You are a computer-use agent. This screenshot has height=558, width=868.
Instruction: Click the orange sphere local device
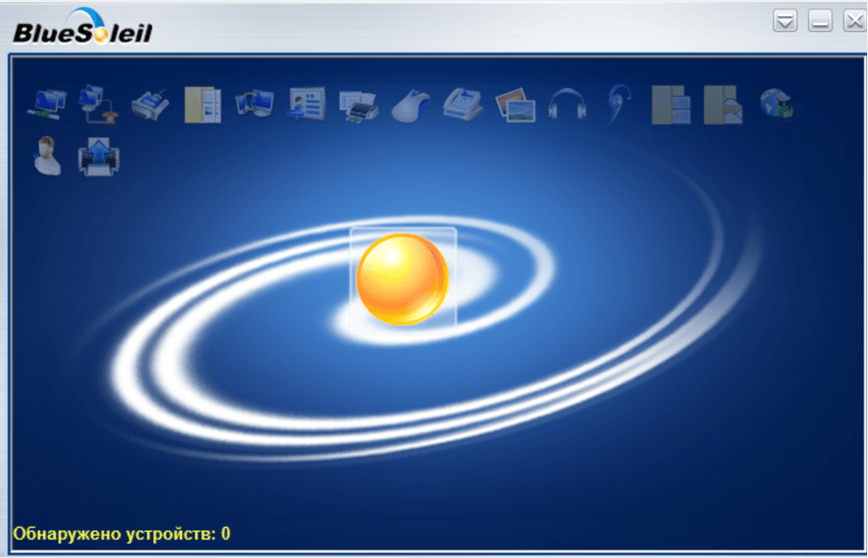tap(403, 280)
